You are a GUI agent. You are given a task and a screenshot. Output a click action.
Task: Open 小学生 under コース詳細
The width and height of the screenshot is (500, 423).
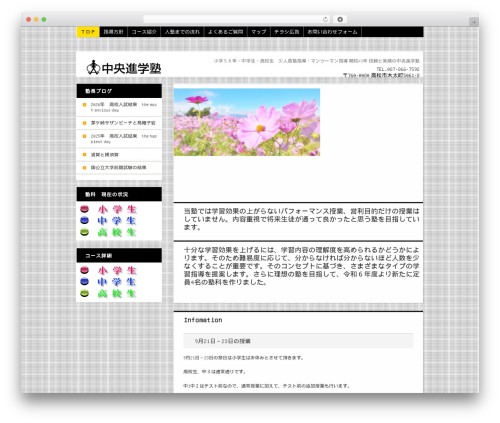point(117,270)
